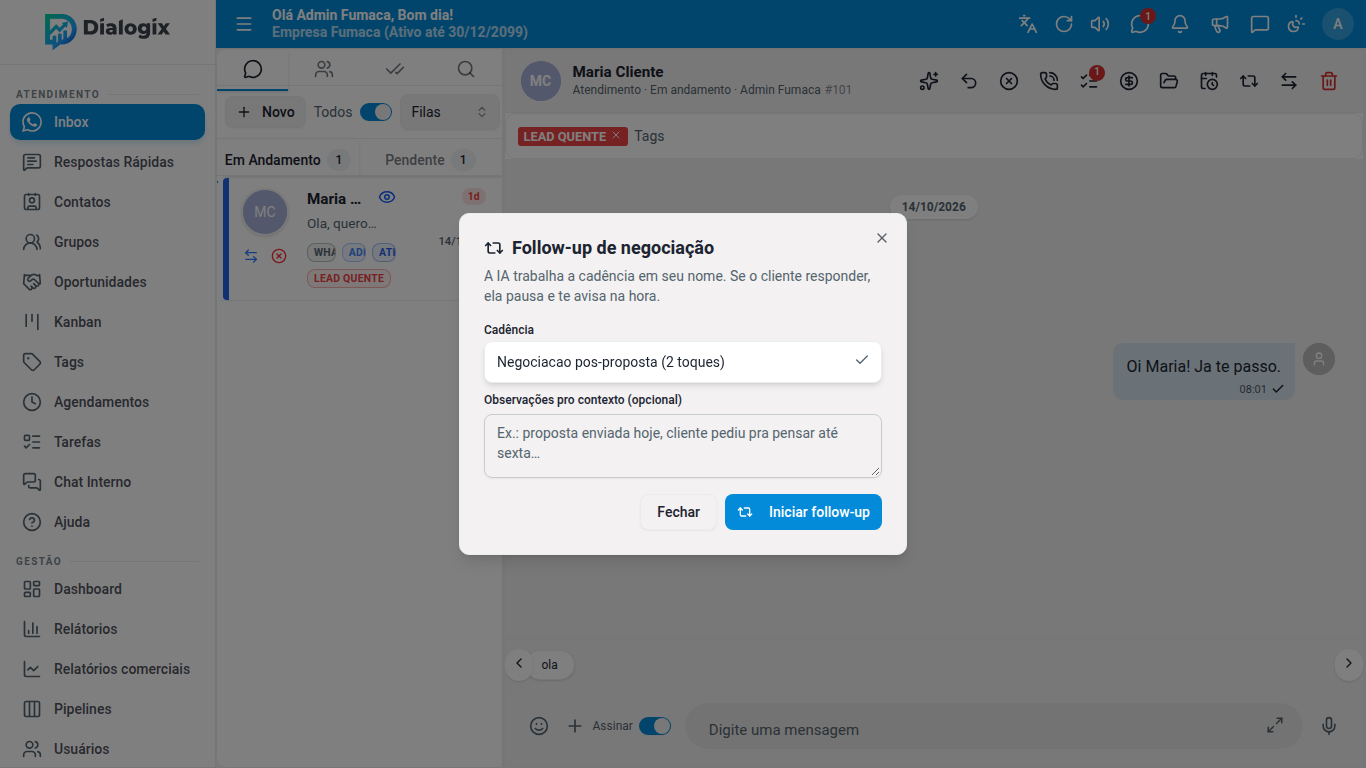Click the calendar schedule icon in header
This screenshot has width=1366, height=768.
click(1209, 81)
